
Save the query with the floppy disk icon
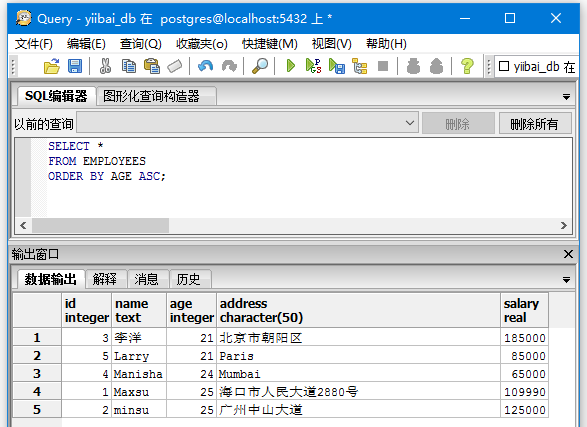click(x=75, y=67)
